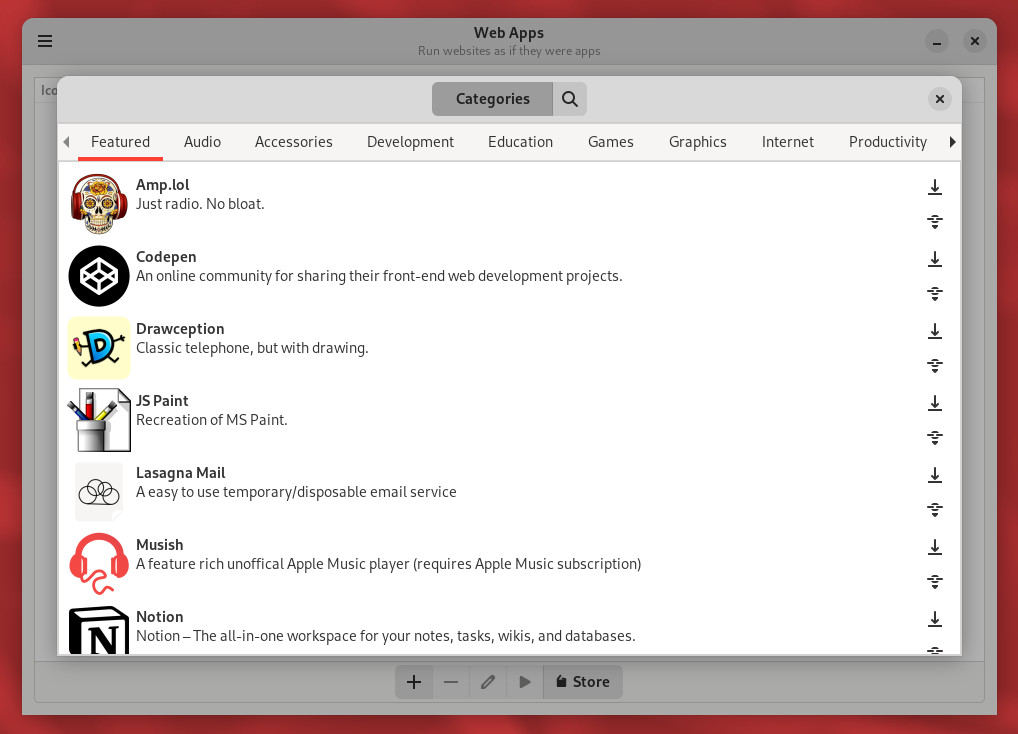This screenshot has height=734, width=1018.
Task: Click the 'Lasagna Mail' title text
Action: point(180,473)
